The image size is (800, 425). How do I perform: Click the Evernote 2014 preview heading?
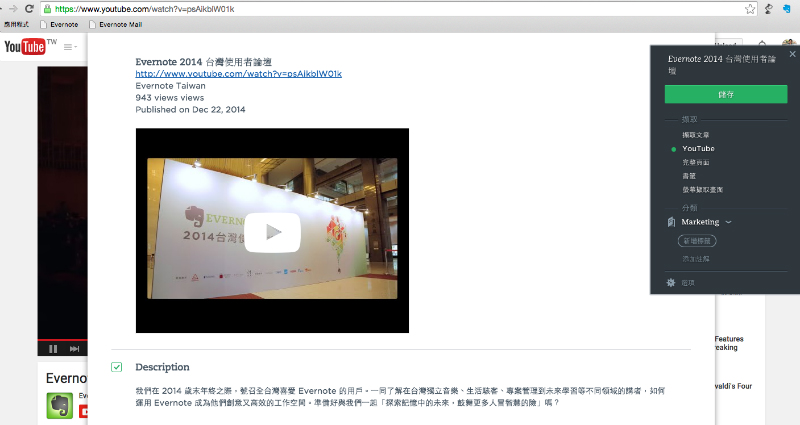(x=204, y=62)
